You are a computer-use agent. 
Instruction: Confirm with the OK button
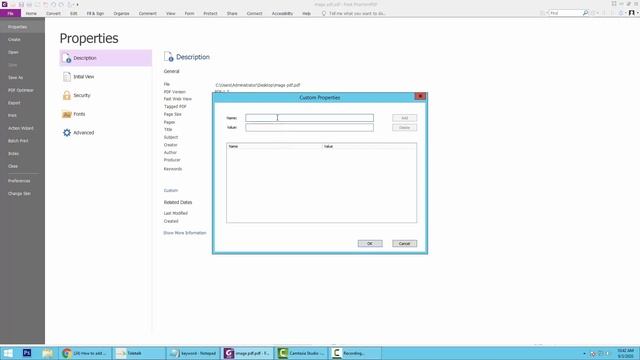click(x=370, y=244)
